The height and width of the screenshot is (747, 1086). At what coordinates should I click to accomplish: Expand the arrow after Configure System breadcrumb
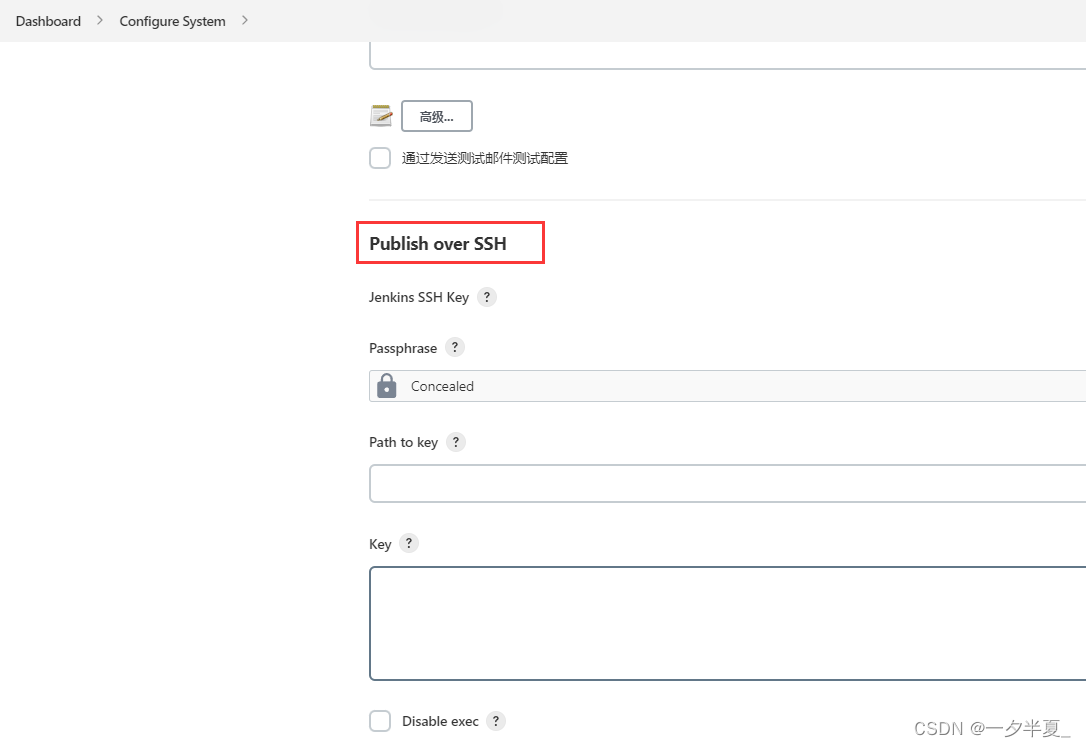pos(244,21)
